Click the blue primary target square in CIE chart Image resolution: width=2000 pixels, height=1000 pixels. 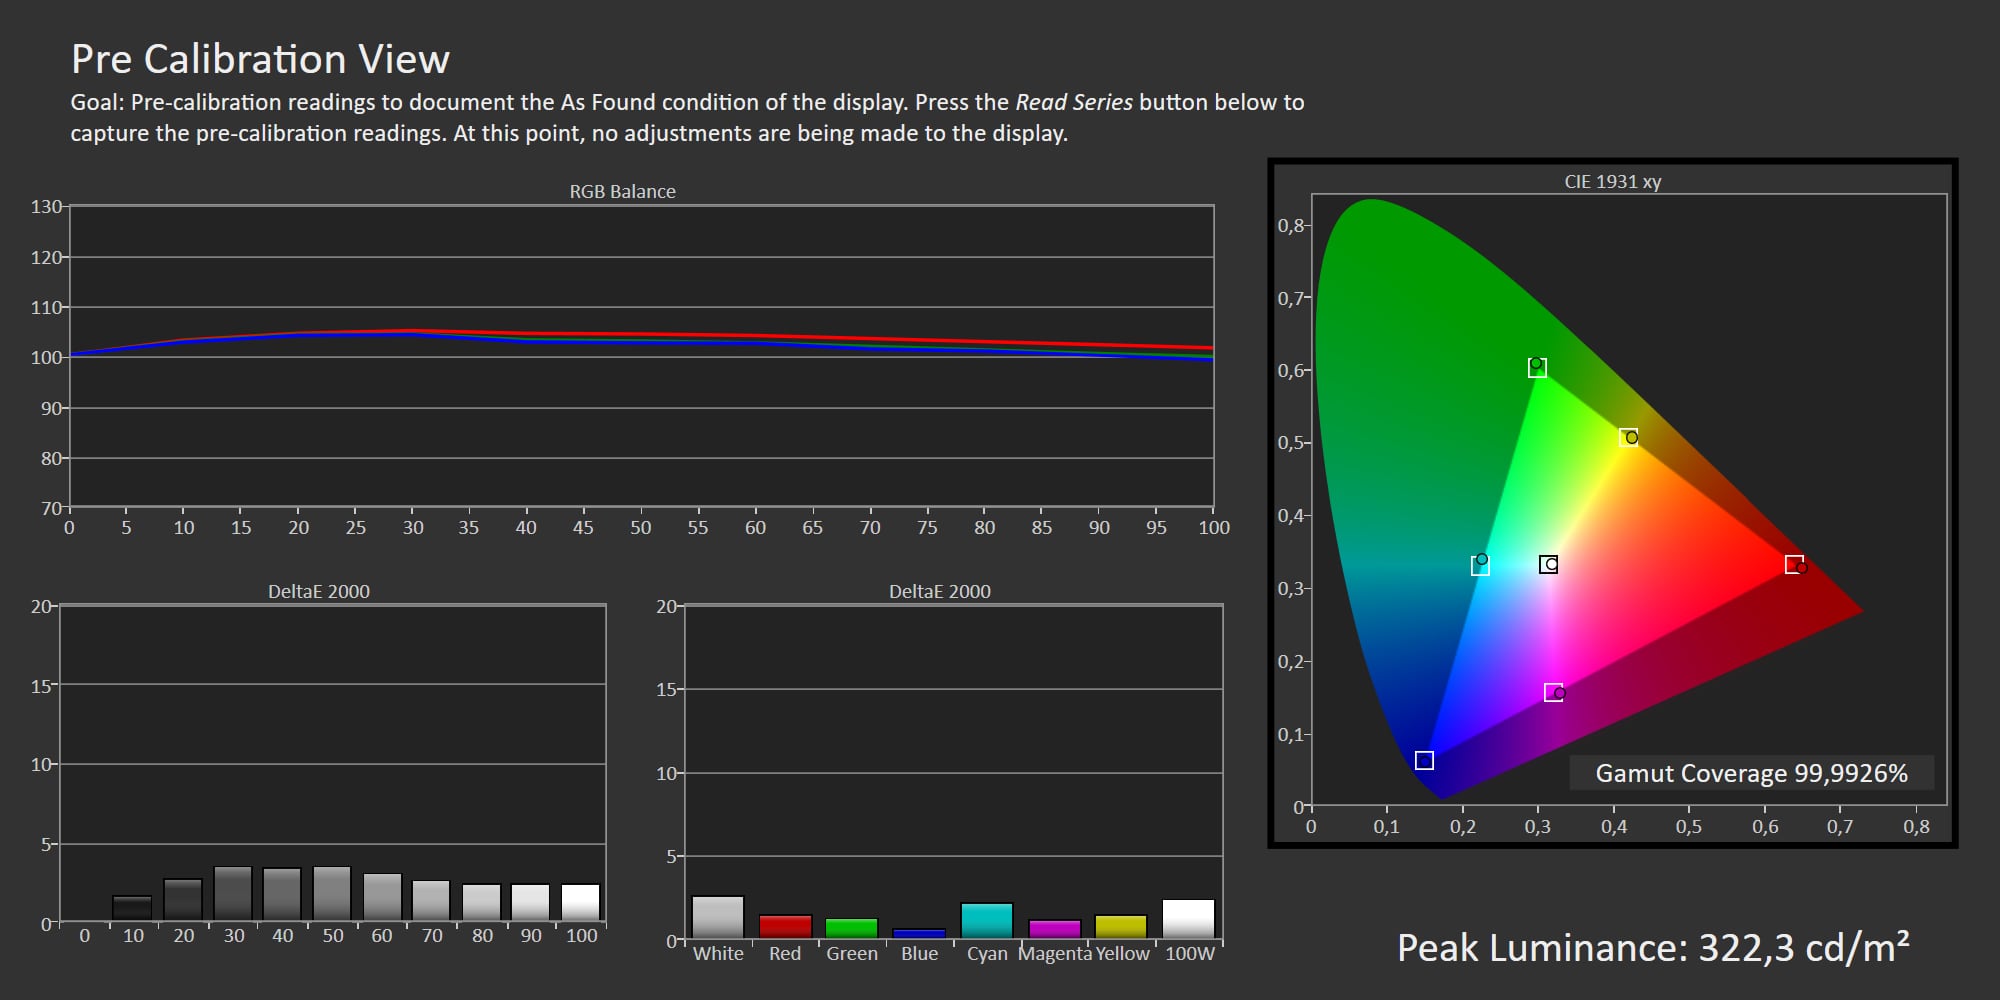click(x=1424, y=760)
